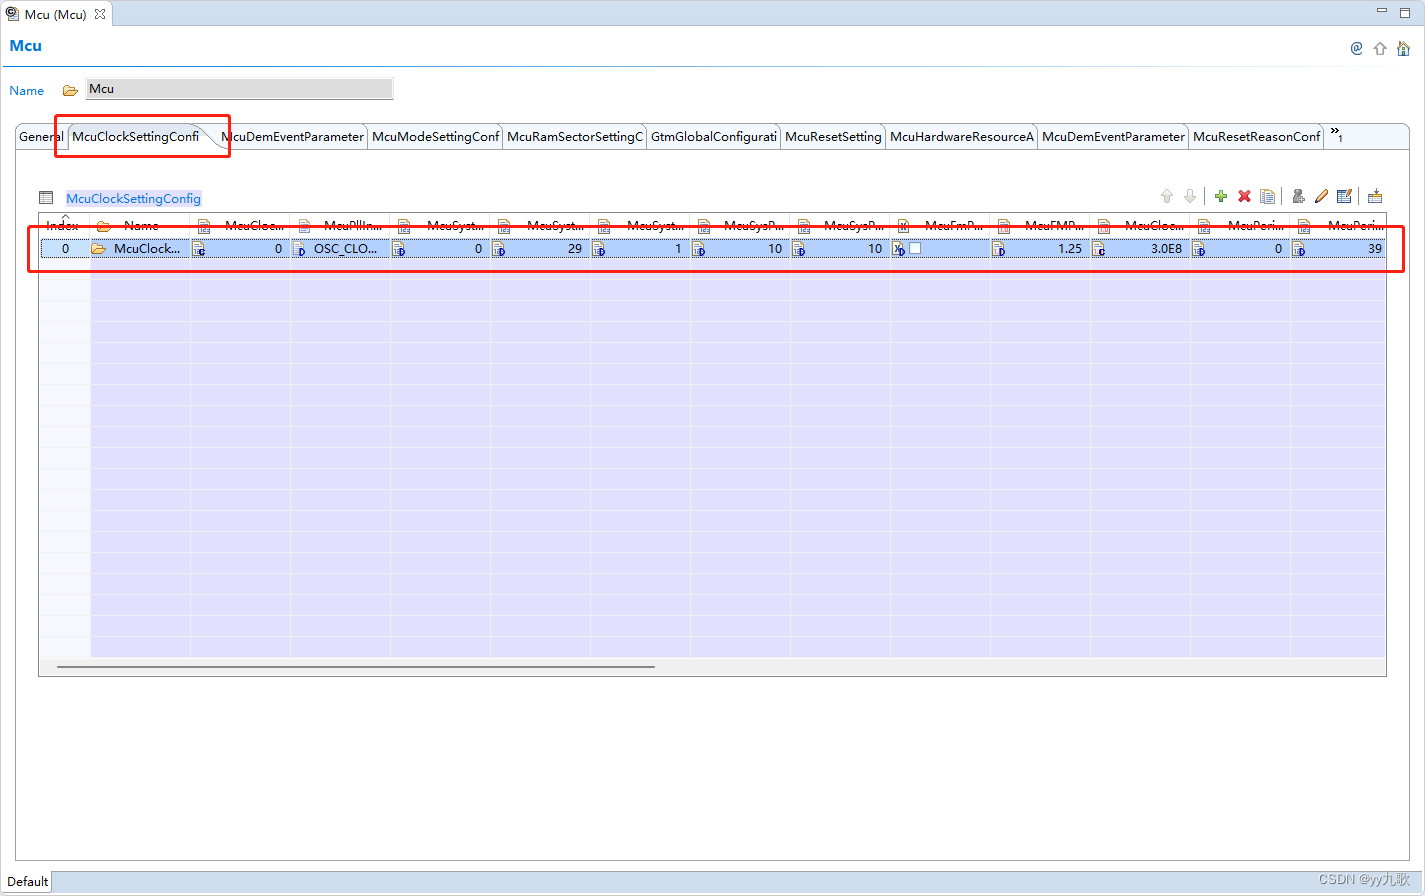Screen dimensions: 1425x896
Task: Switch to the GtmGlobalConfigurati tab
Action: point(714,137)
